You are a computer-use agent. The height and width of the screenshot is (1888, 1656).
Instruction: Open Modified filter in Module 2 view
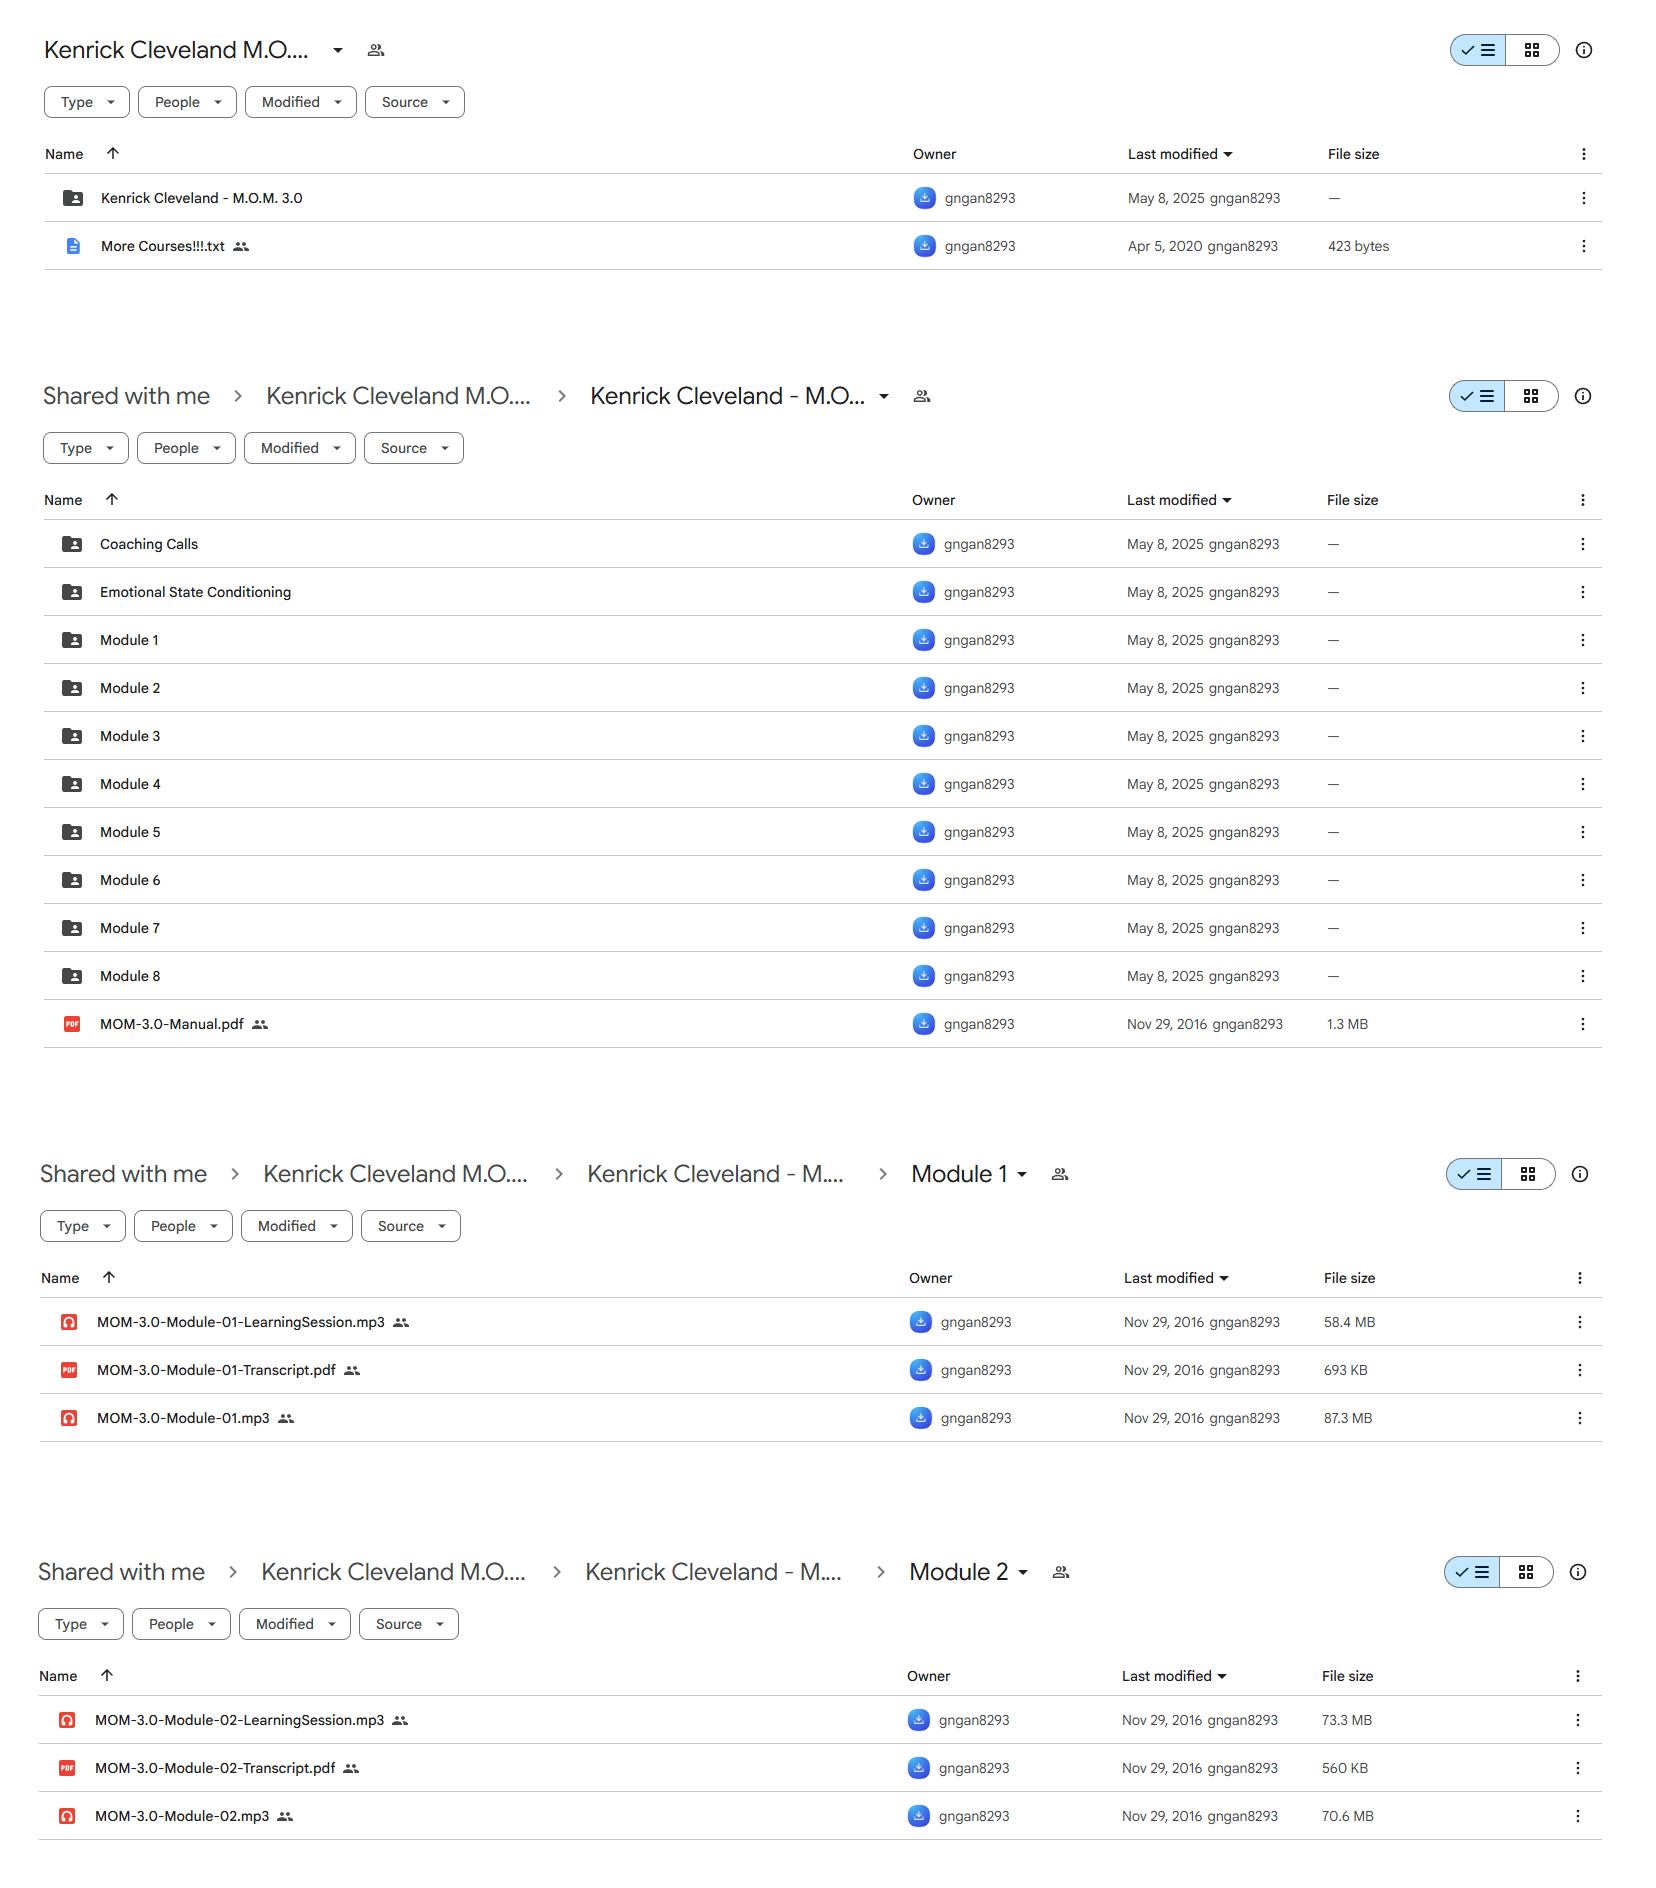coord(294,1624)
